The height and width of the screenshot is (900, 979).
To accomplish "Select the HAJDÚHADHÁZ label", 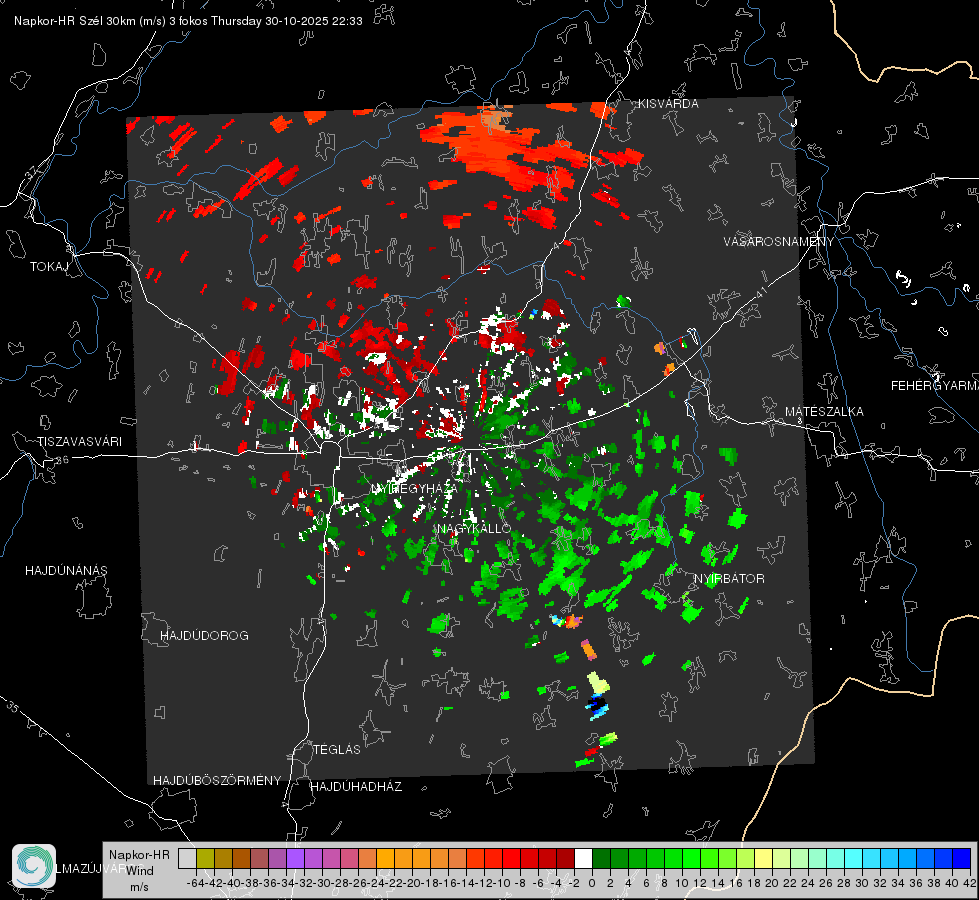I will (356, 786).
